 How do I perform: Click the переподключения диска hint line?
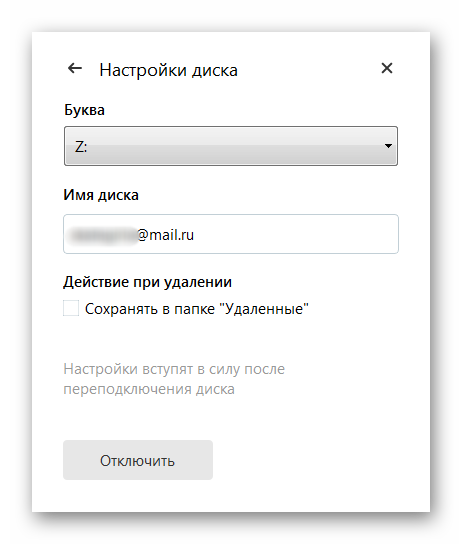[x=149, y=389]
